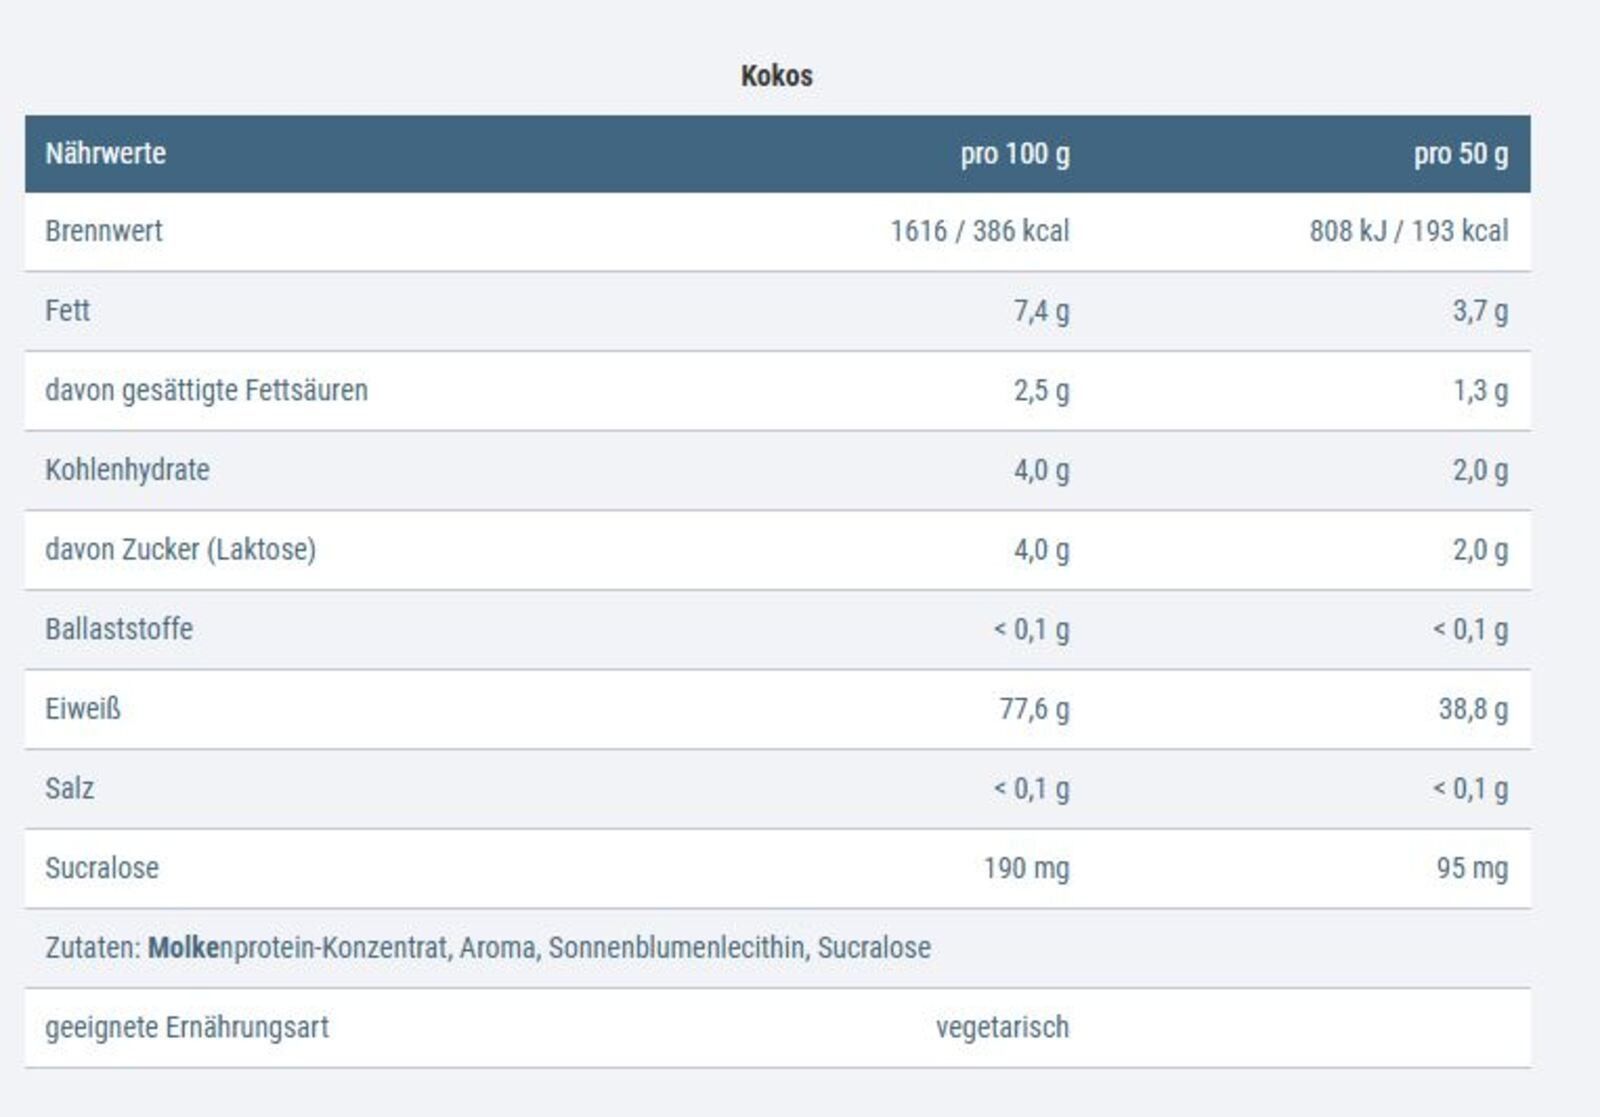Click the 1,3 g saturated fat value

[1480, 390]
